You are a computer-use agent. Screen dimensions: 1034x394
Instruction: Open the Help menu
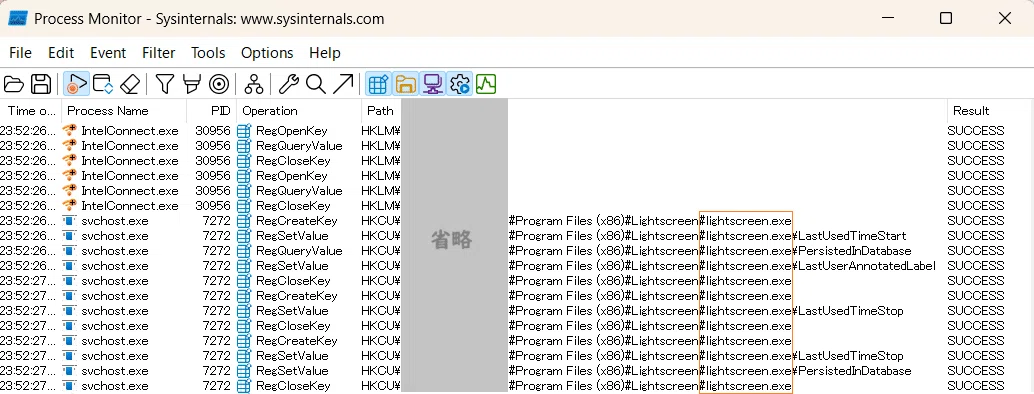coord(325,53)
